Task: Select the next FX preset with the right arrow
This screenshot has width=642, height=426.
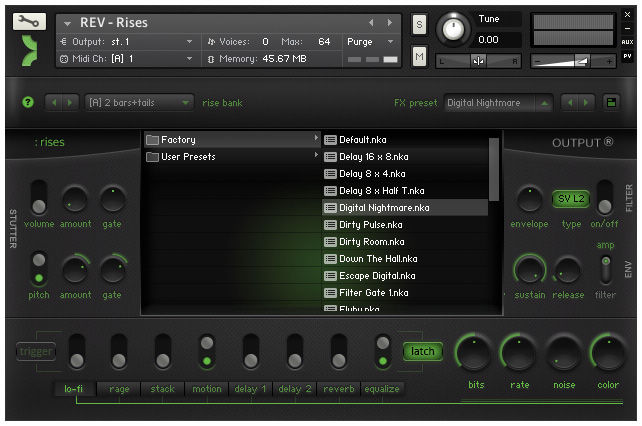Action: pos(585,102)
